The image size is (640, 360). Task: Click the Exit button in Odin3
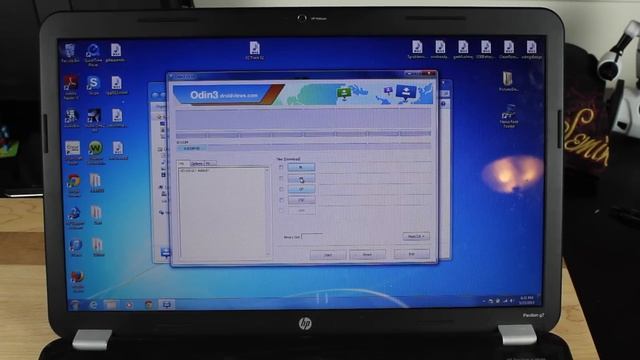click(x=411, y=254)
